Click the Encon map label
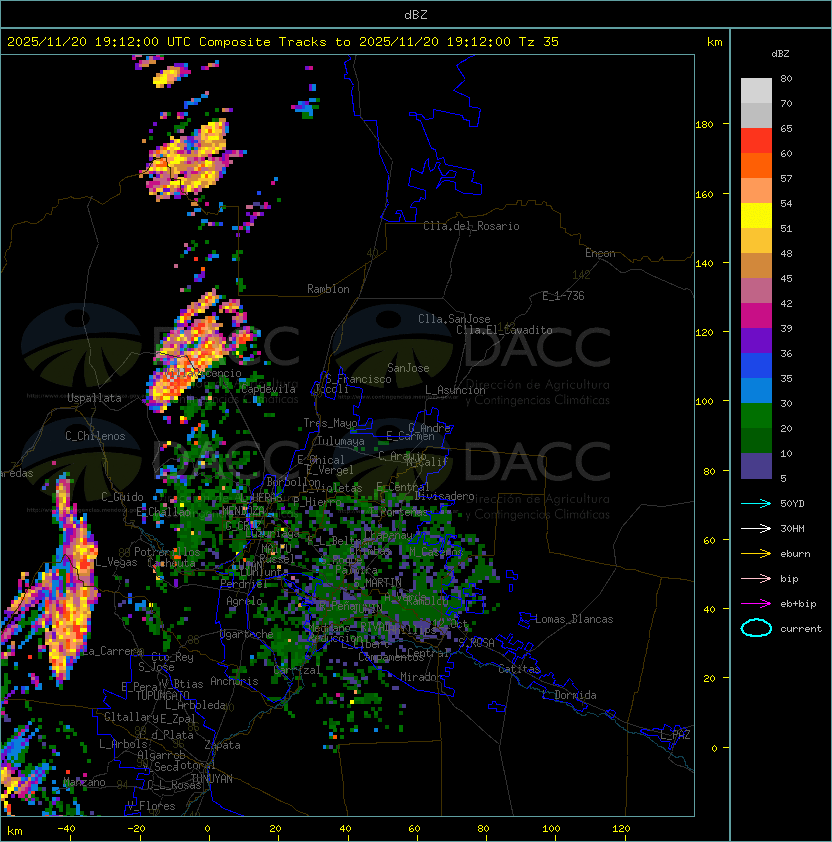Screen dimensions: 832x842 point(600,253)
